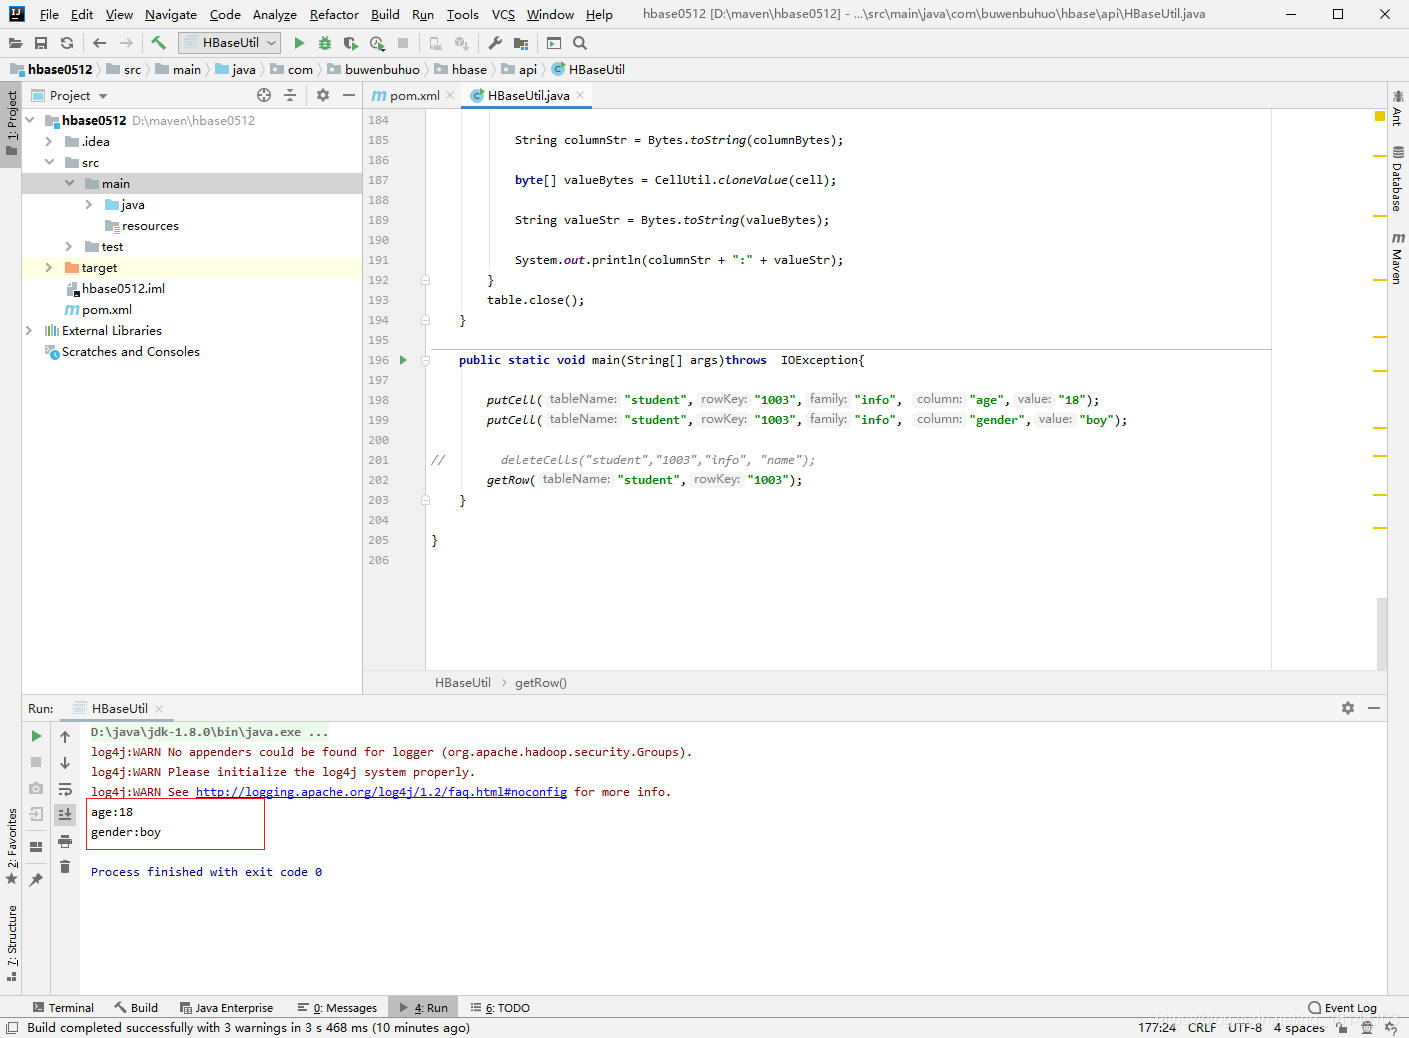Image resolution: width=1409 pixels, height=1038 pixels.
Task: Open the log4j FAQ link in the console
Action: pos(381,792)
